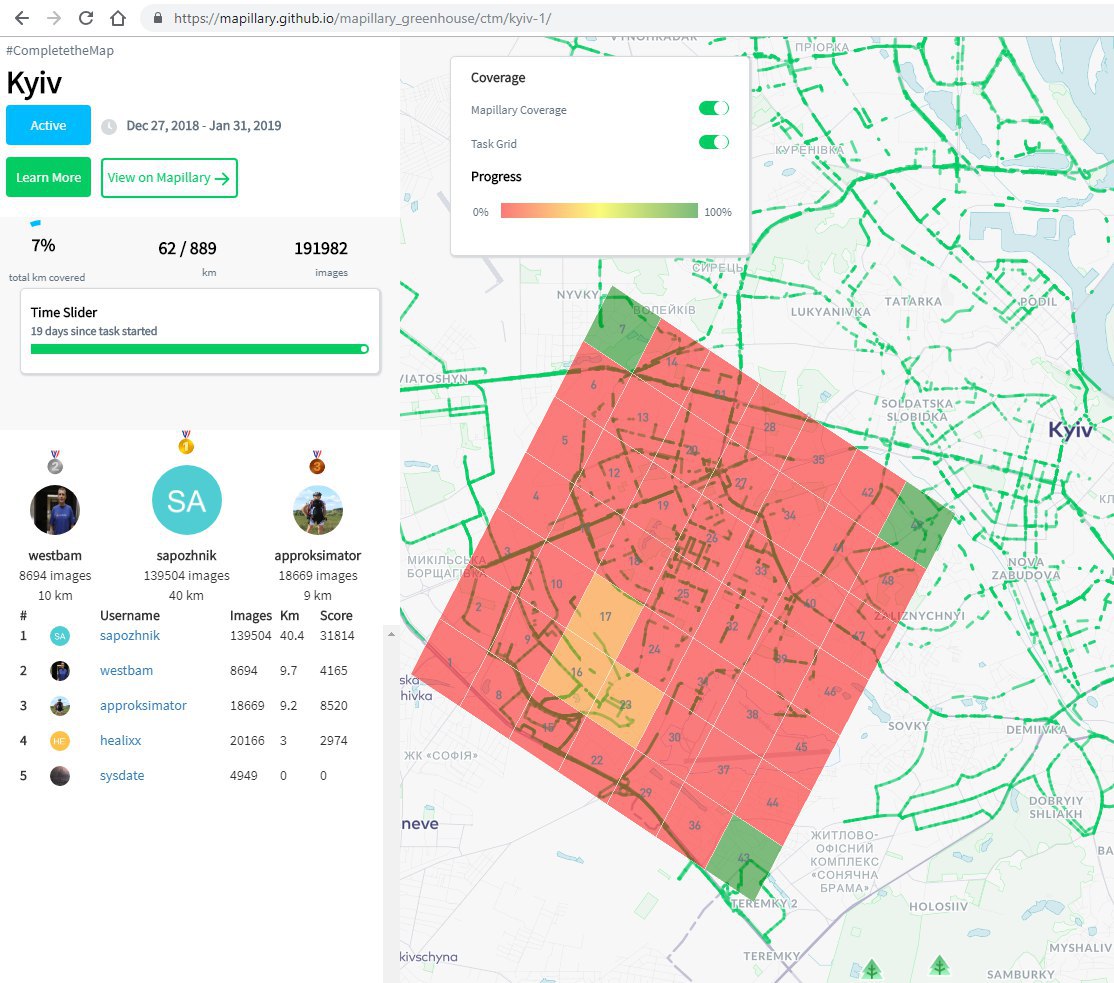The width and height of the screenshot is (1114, 983).
Task: Select red grid tile 5 on map
Action: [565, 440]
